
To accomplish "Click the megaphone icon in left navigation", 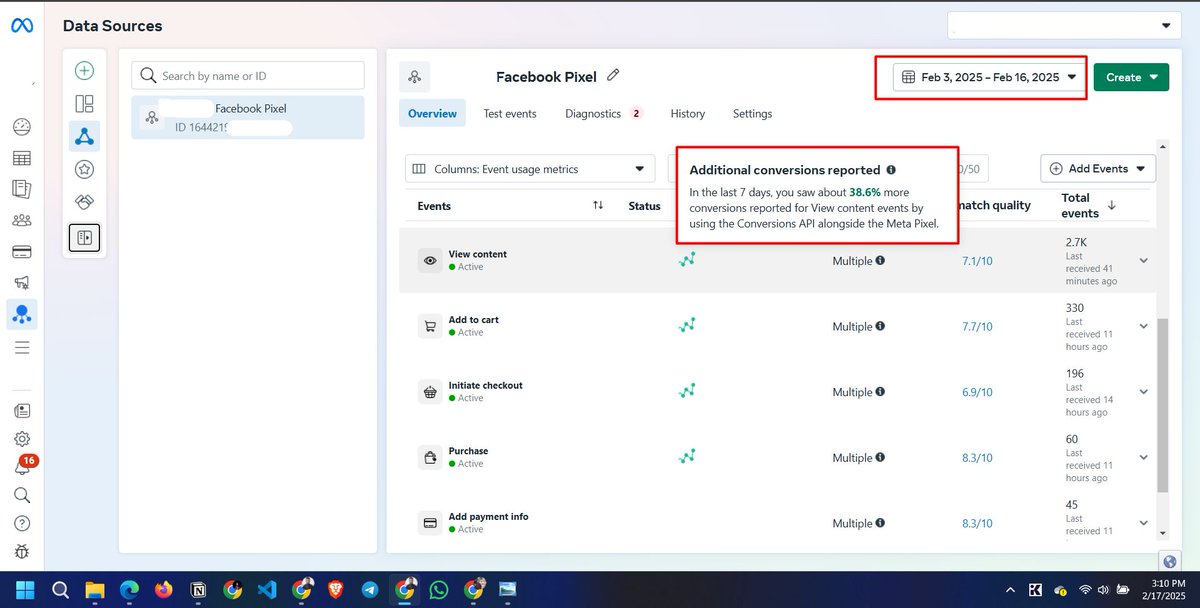I will click(x=22, y=283).
